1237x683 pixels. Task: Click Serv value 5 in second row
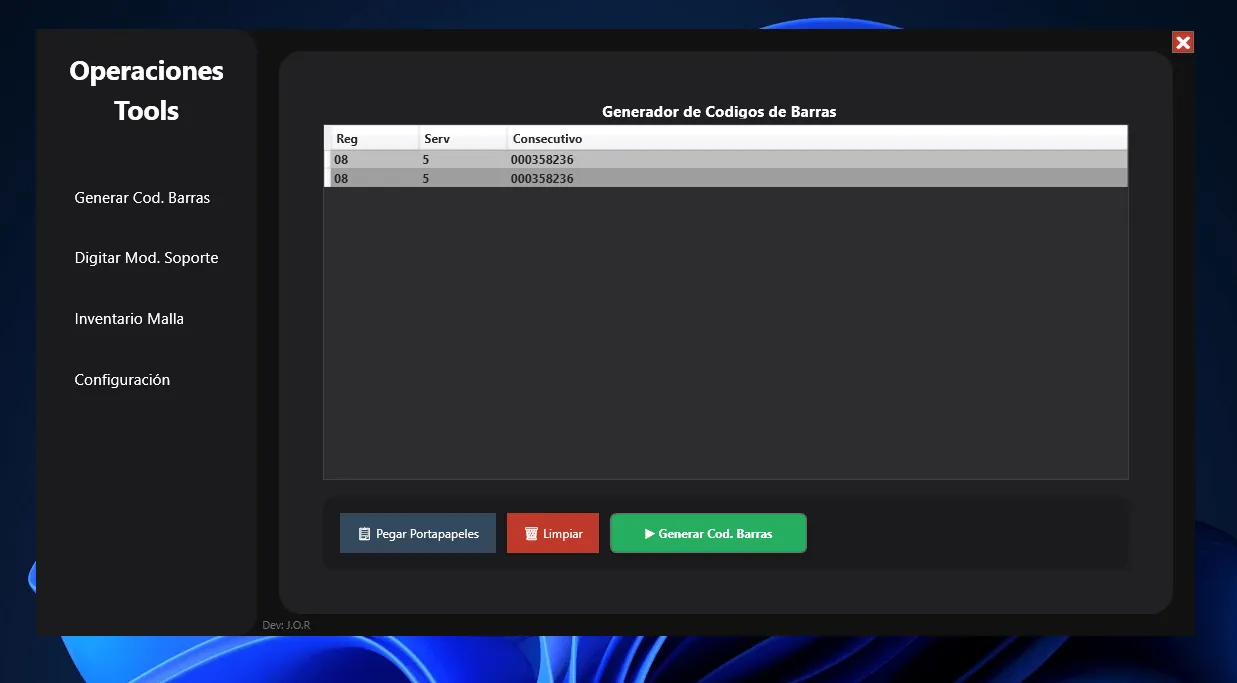[426, 178]
